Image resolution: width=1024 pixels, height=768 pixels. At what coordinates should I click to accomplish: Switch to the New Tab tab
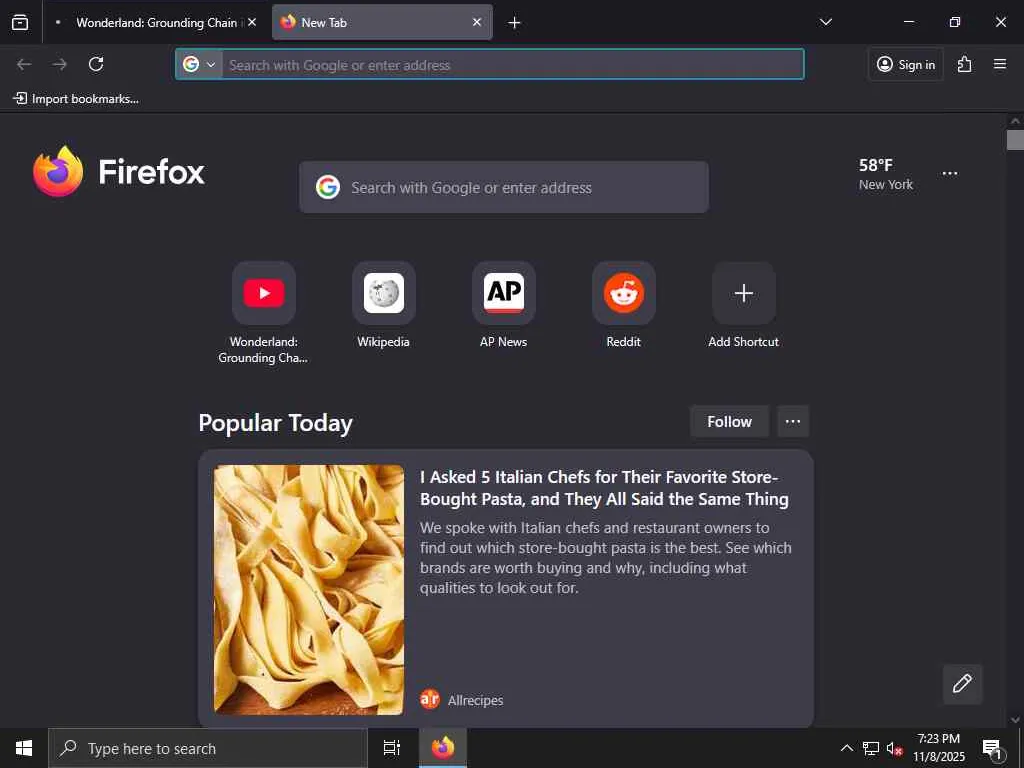tap(382, 22)
